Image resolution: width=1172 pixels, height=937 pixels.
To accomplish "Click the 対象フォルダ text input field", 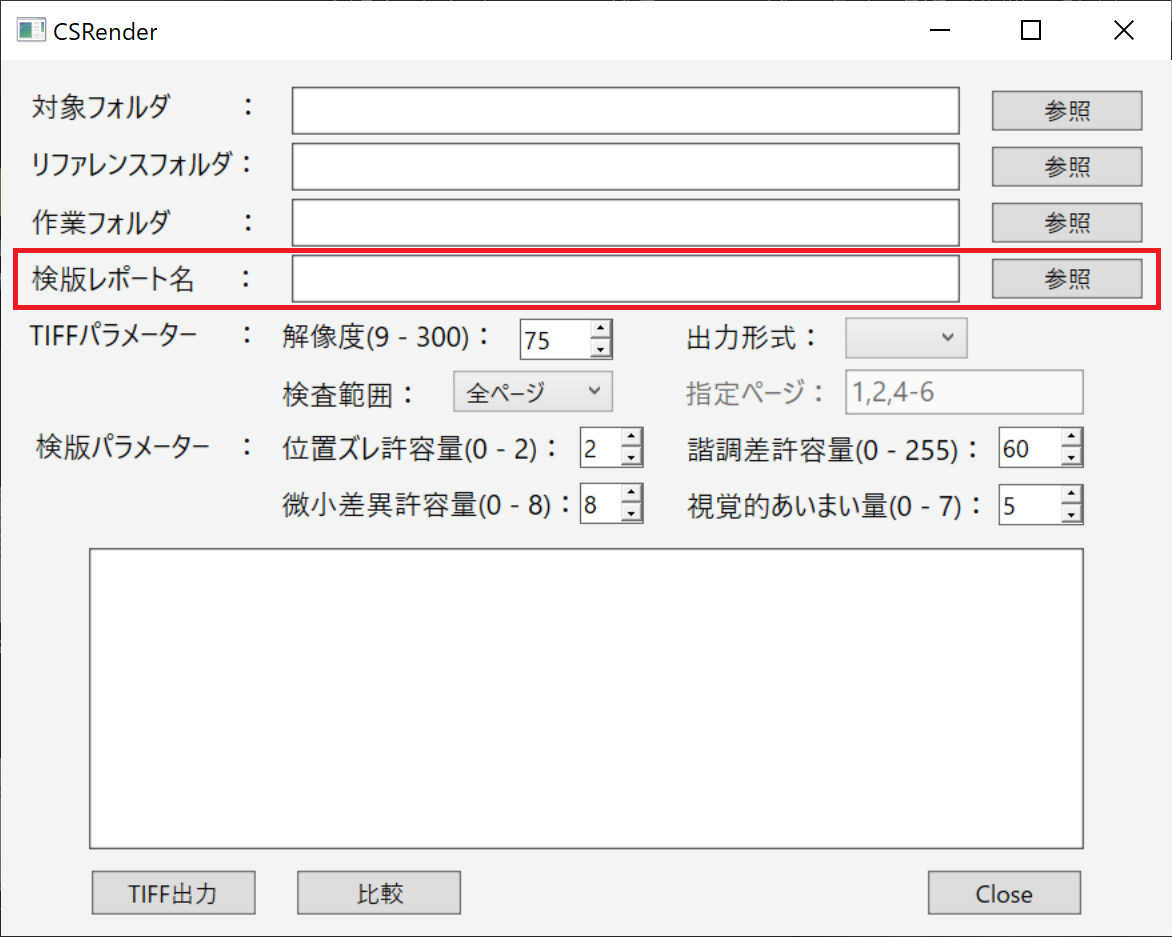I will click(625, 111).
